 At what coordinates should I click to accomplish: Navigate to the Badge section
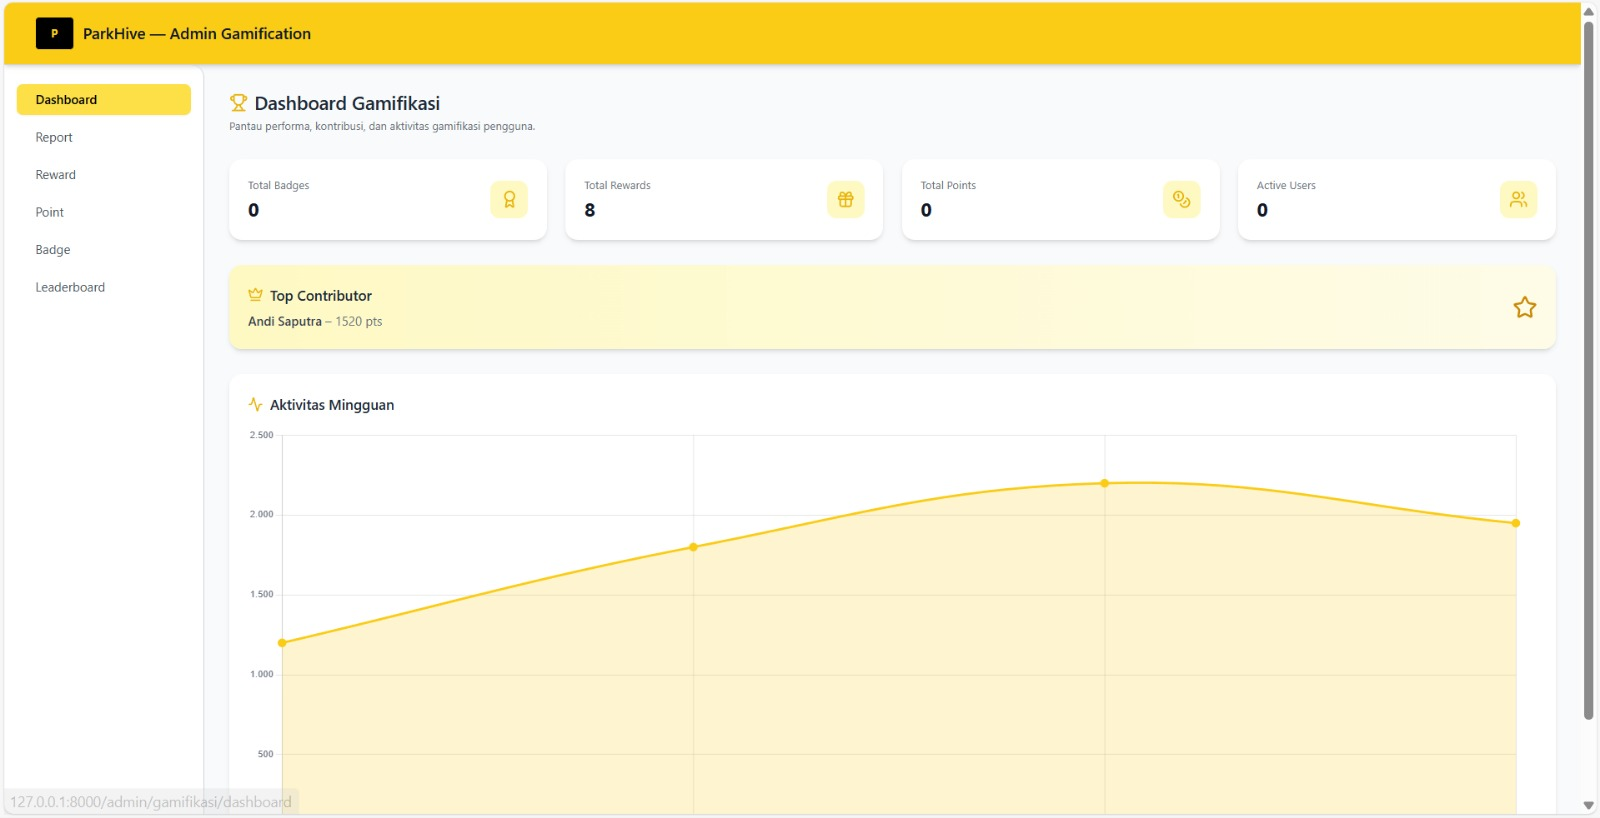104,250
